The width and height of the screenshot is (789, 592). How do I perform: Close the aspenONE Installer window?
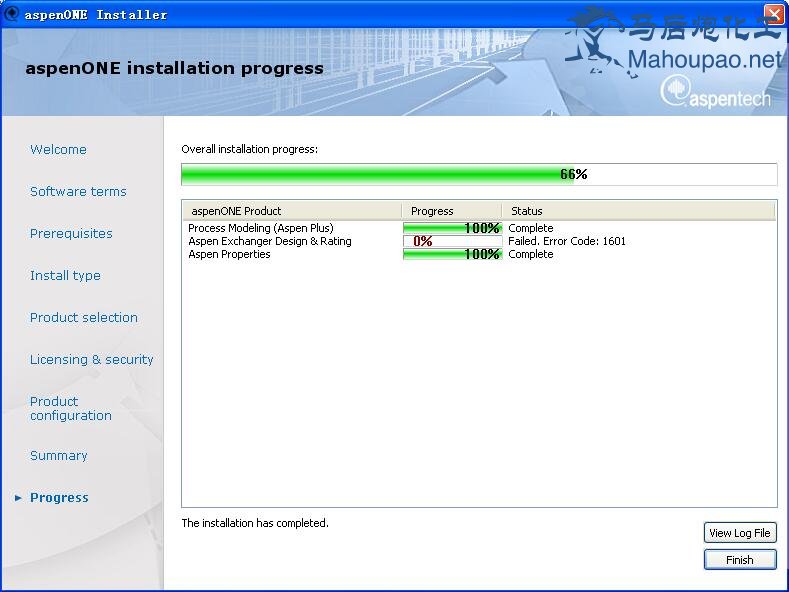pos(773,14)
